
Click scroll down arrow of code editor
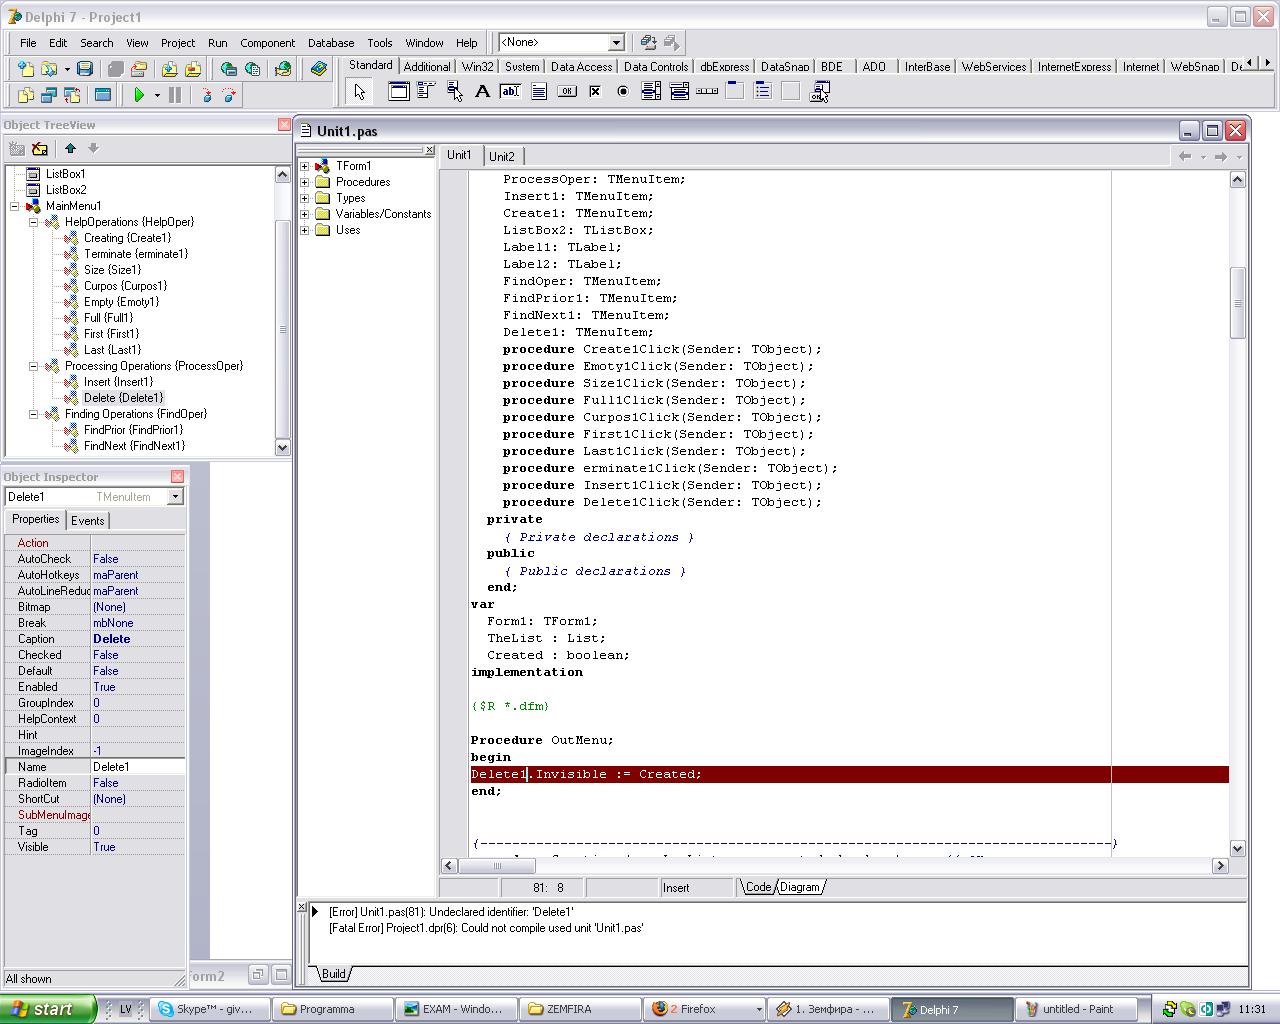(x=1237, y=848)
